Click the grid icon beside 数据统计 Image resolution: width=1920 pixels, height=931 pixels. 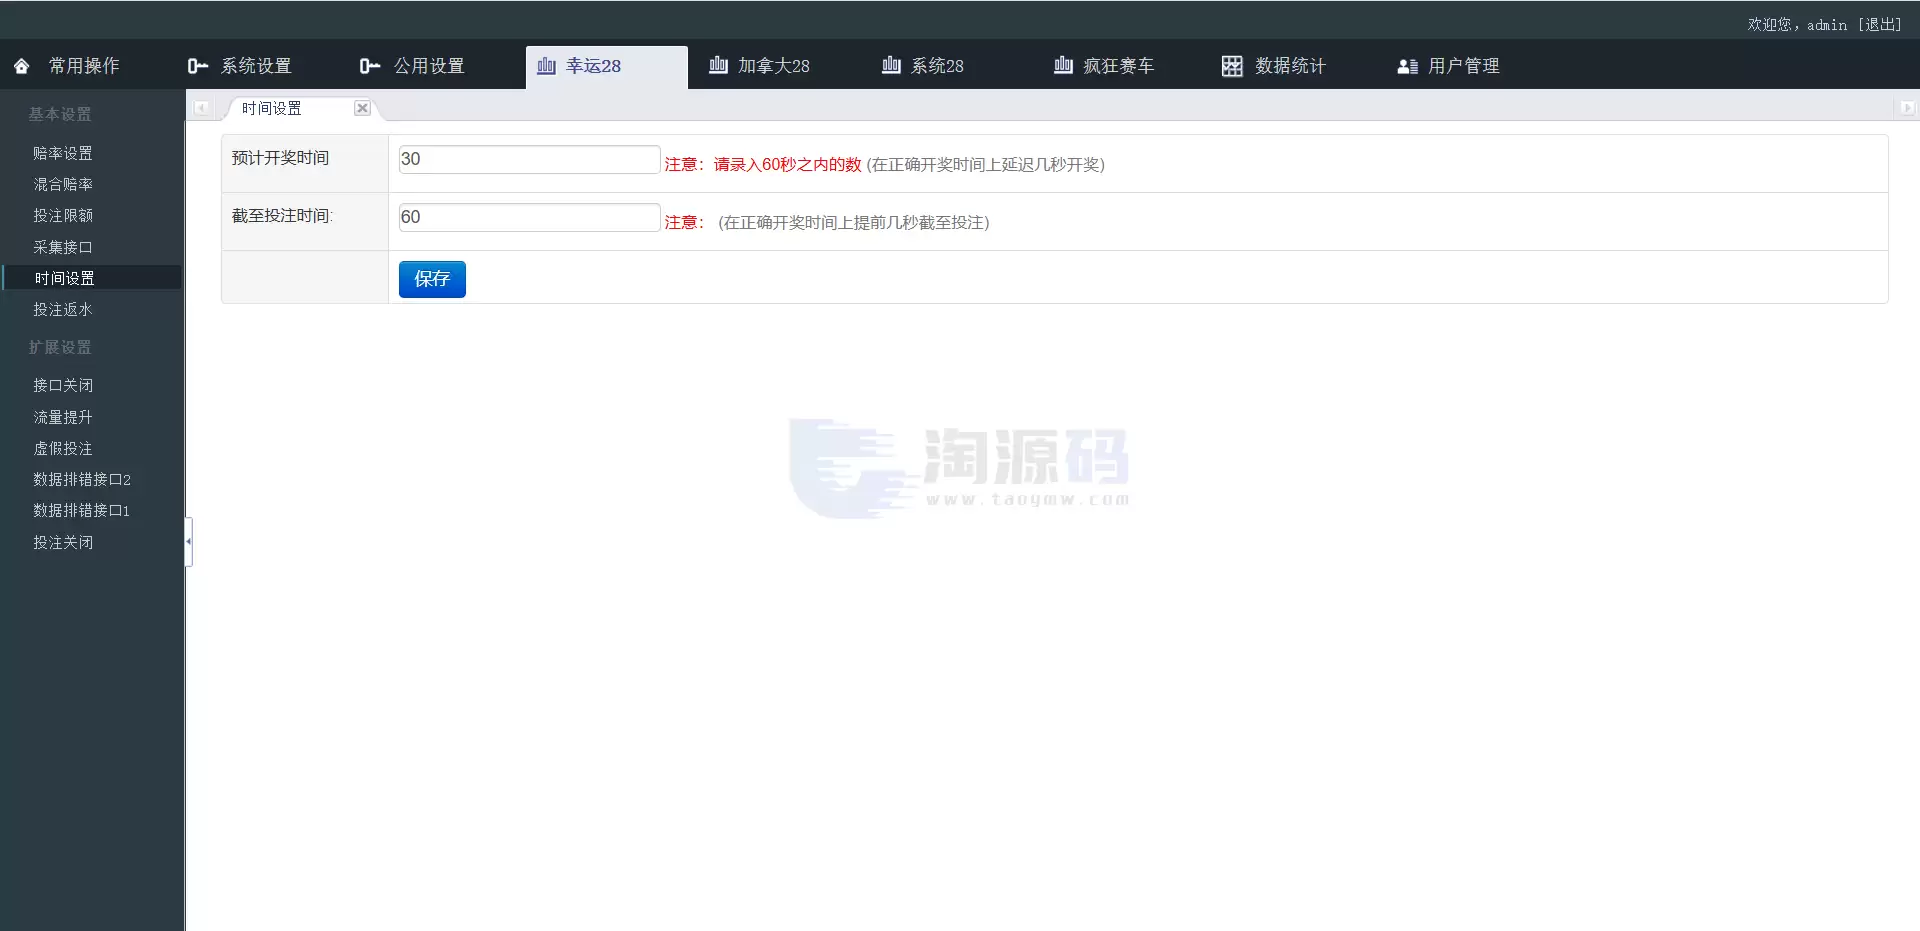(1232, 66)
